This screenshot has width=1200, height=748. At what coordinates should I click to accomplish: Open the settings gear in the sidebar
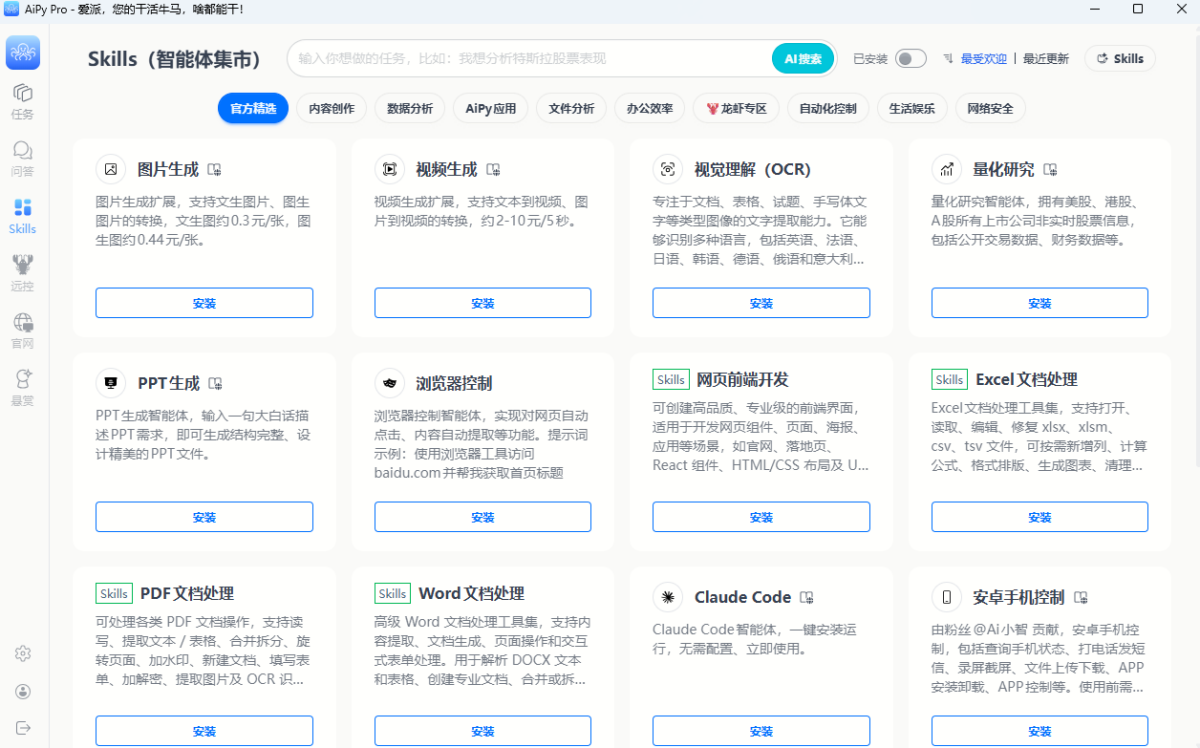[22, 653]
